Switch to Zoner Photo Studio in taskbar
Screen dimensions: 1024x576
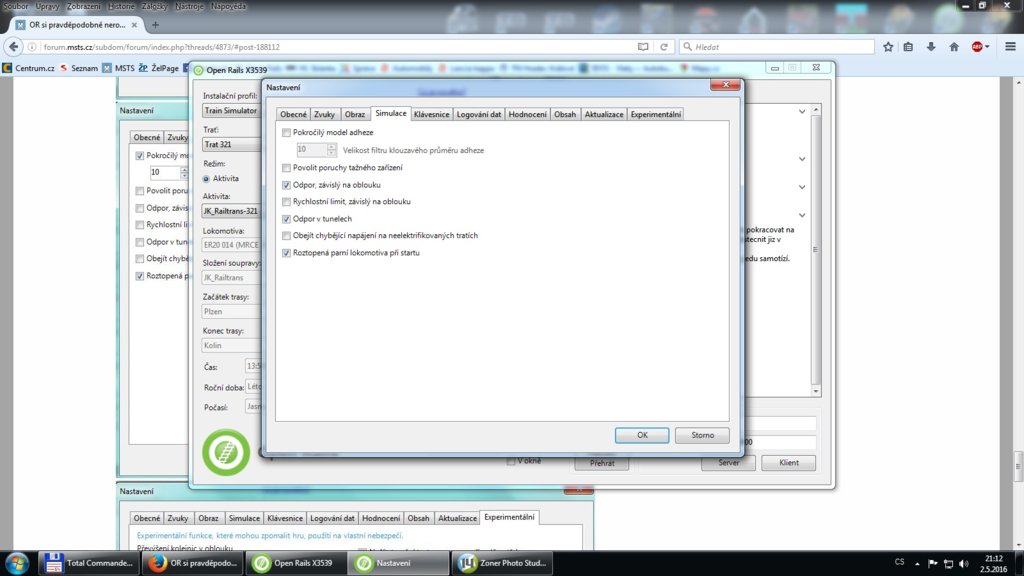point(502,563)
